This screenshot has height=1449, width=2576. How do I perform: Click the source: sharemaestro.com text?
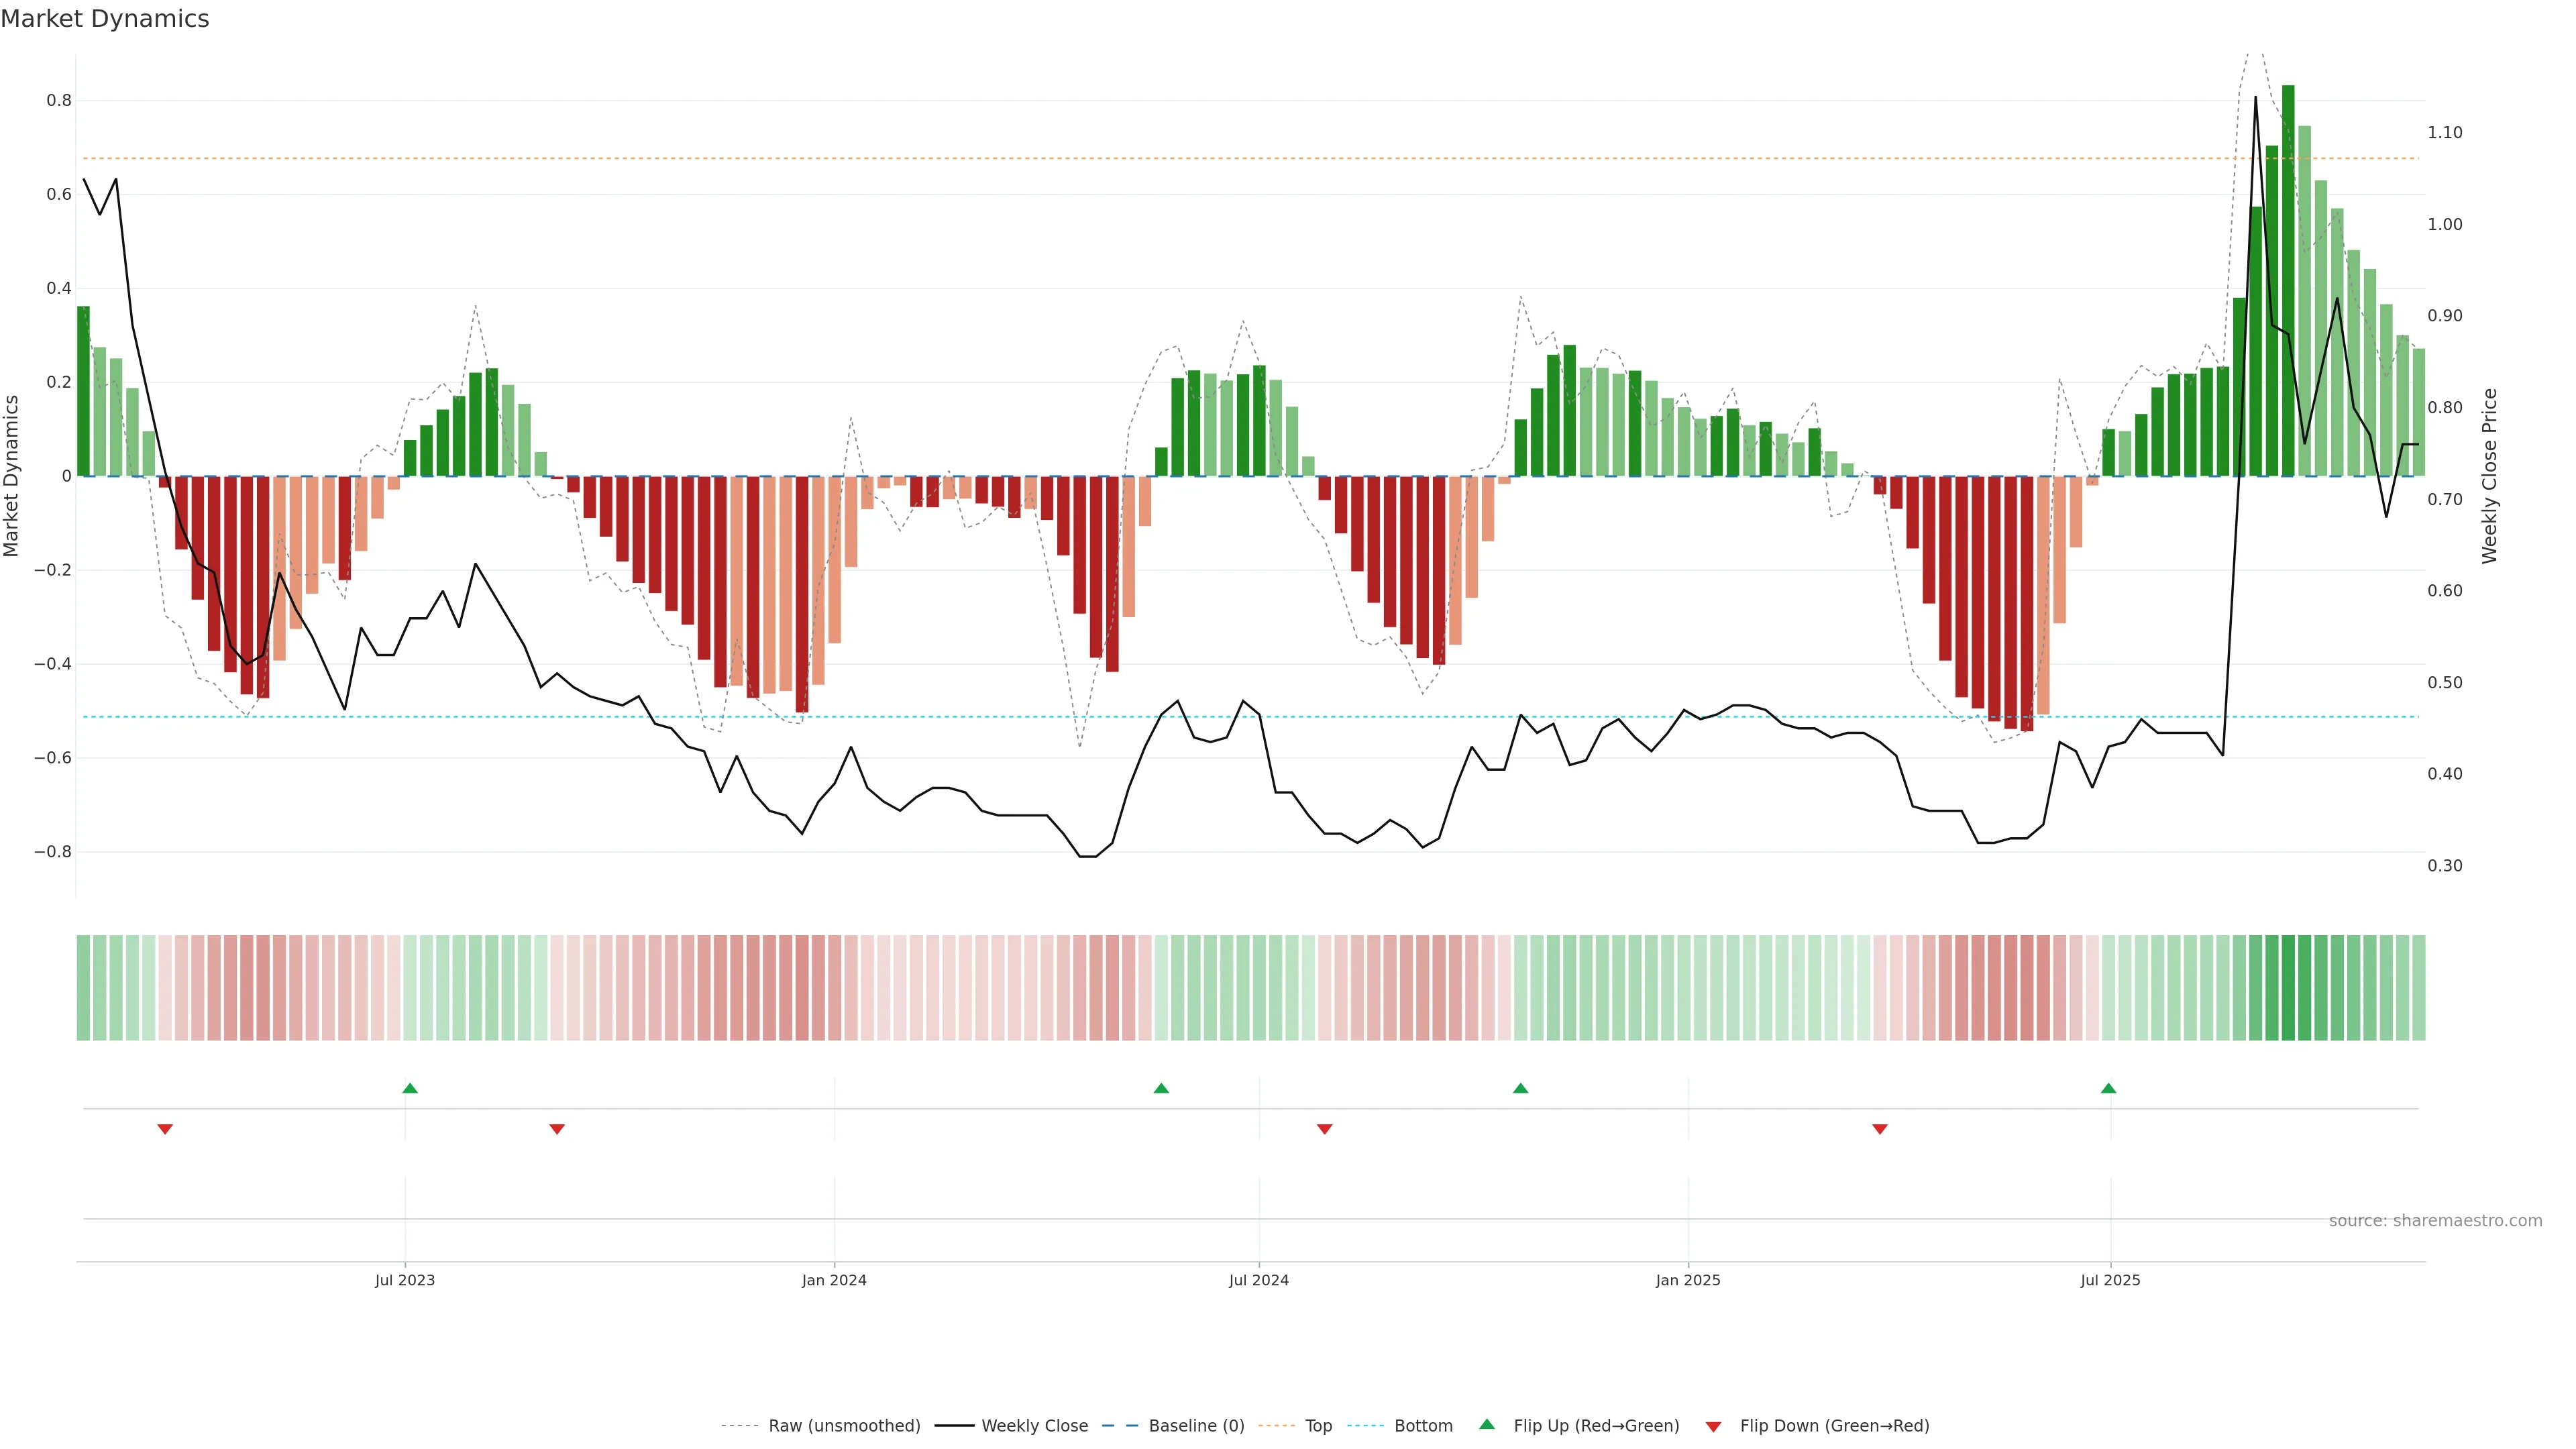coord(2435,1221)
